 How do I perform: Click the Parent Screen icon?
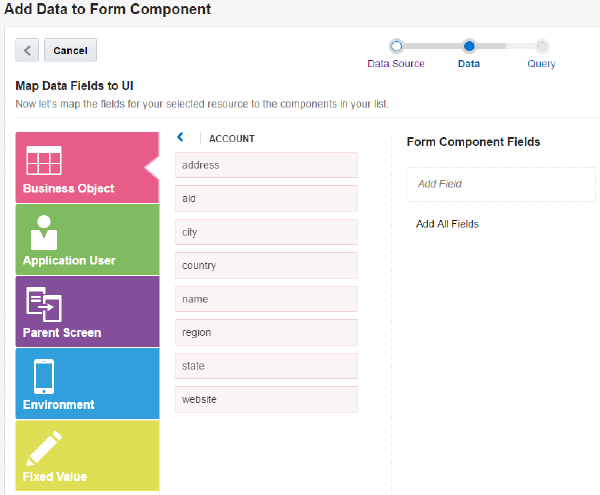point(44,303)
